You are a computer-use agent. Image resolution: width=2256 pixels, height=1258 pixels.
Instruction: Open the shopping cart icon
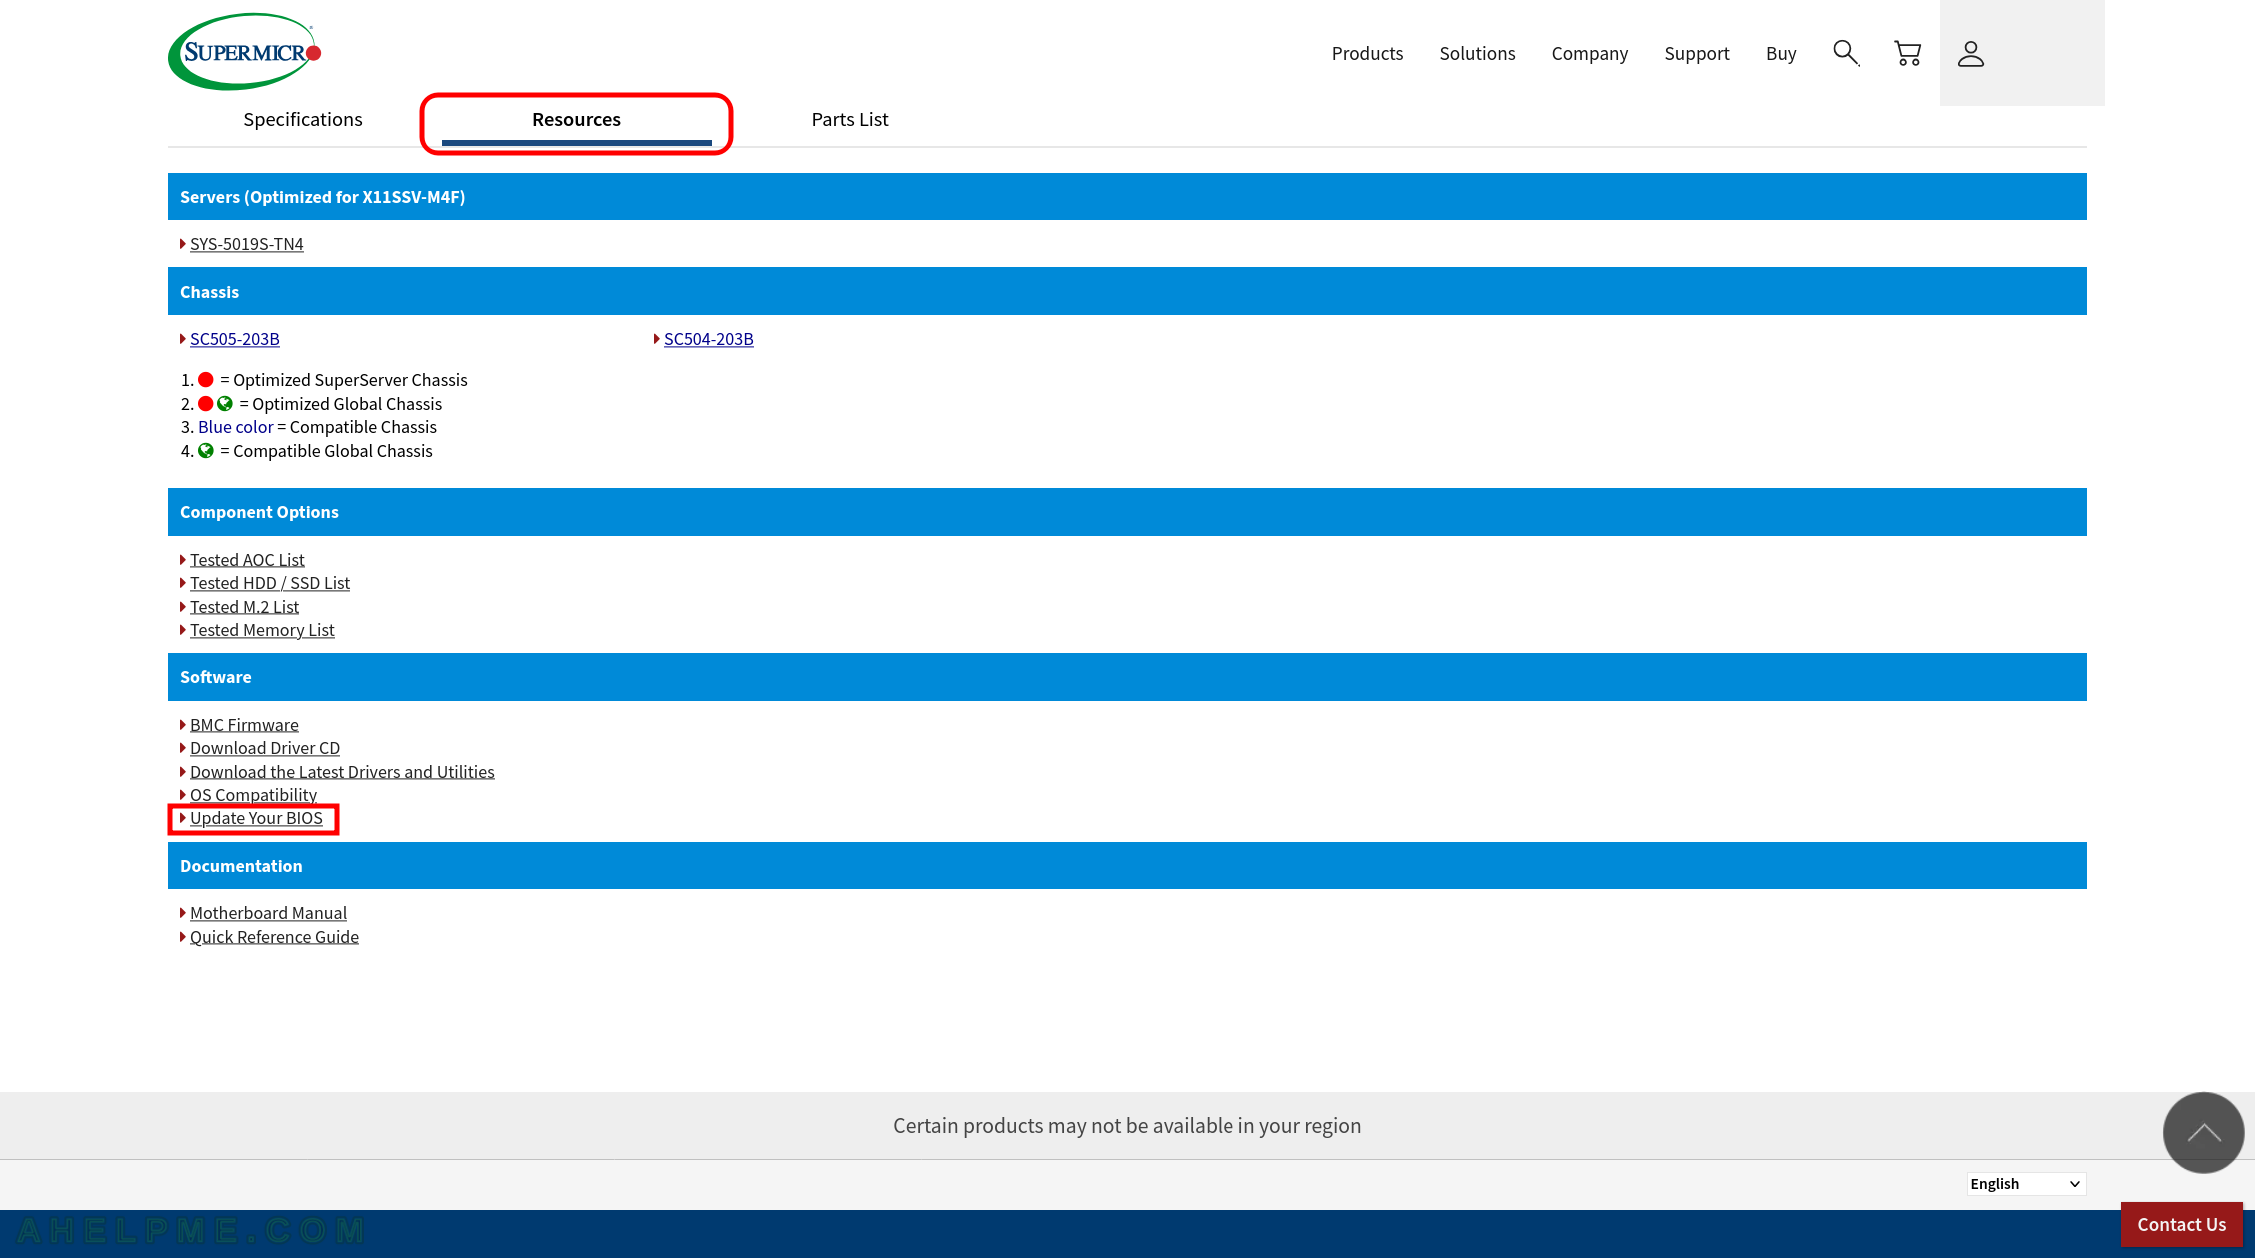pos(1907,53)
